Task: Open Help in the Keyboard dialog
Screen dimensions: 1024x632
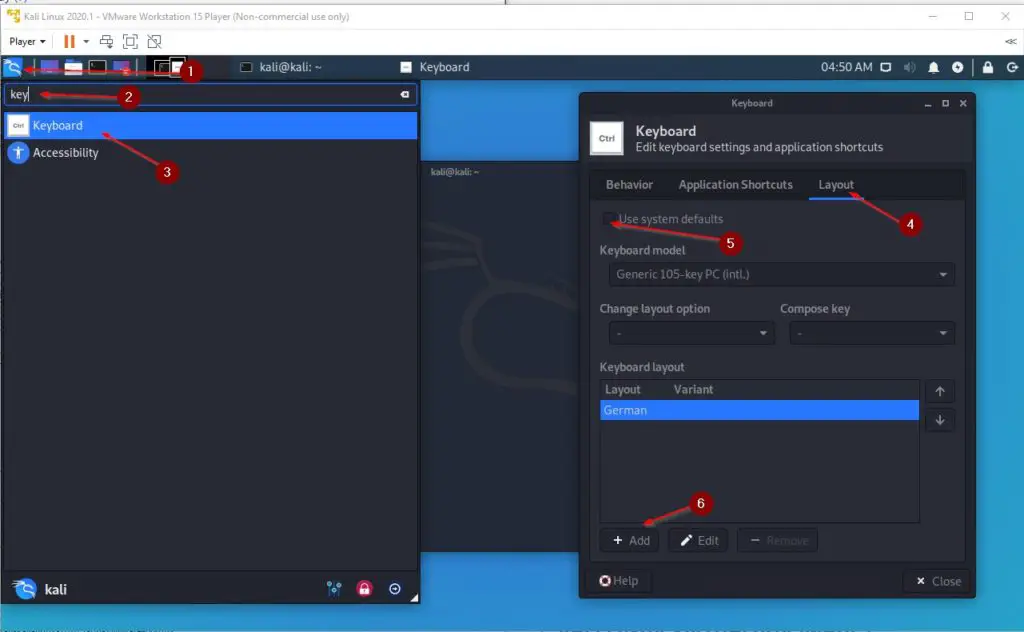Action: coord(619,580)
